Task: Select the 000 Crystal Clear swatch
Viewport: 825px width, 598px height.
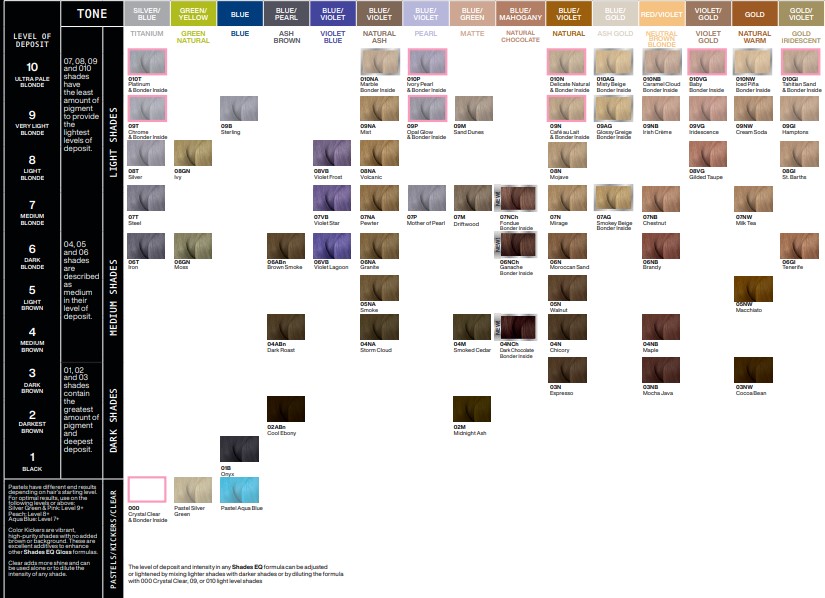Action: [146, 490]
